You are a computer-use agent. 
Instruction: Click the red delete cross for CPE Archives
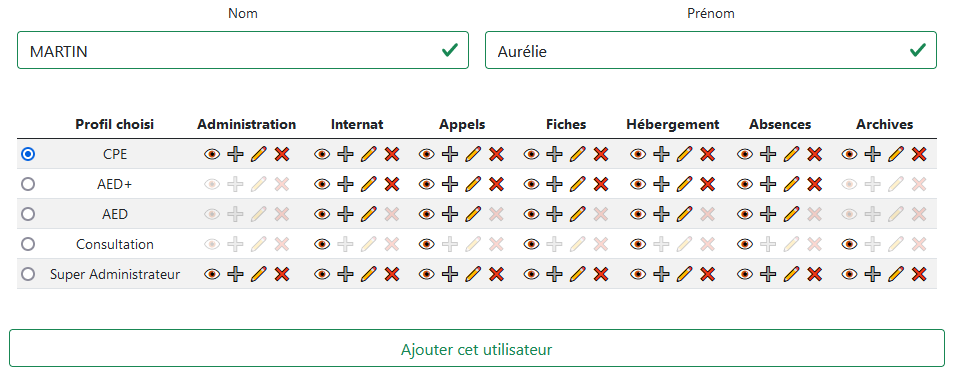point(919,155)
